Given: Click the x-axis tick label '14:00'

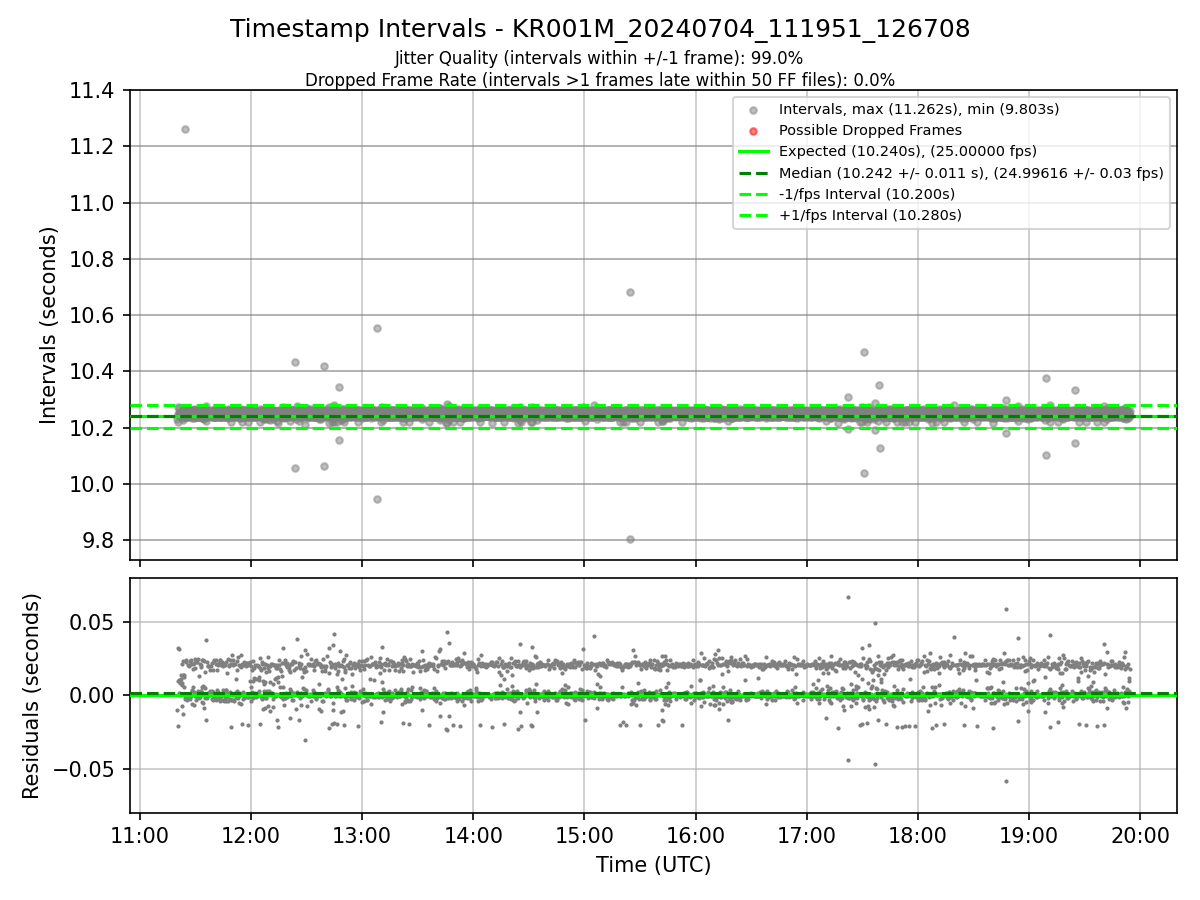Looking at the screenshot, I should pos(473,834).
